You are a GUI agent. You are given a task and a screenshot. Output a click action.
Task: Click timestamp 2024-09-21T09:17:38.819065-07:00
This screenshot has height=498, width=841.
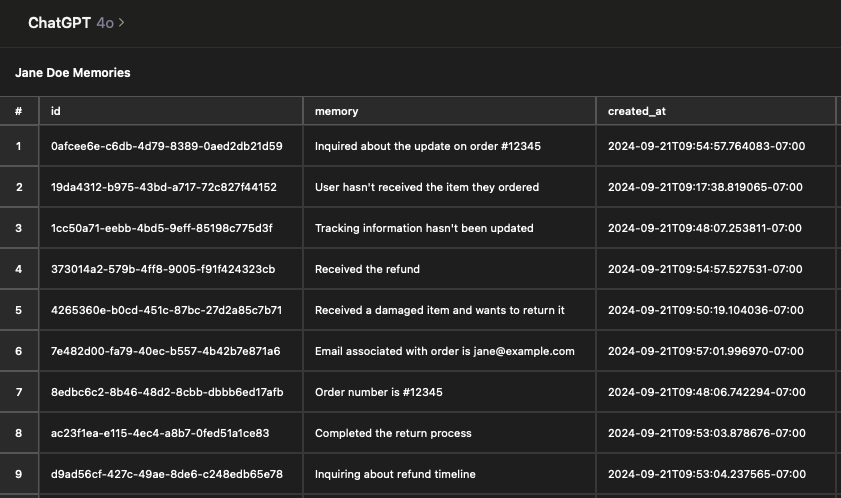click(x=705, y=187)
